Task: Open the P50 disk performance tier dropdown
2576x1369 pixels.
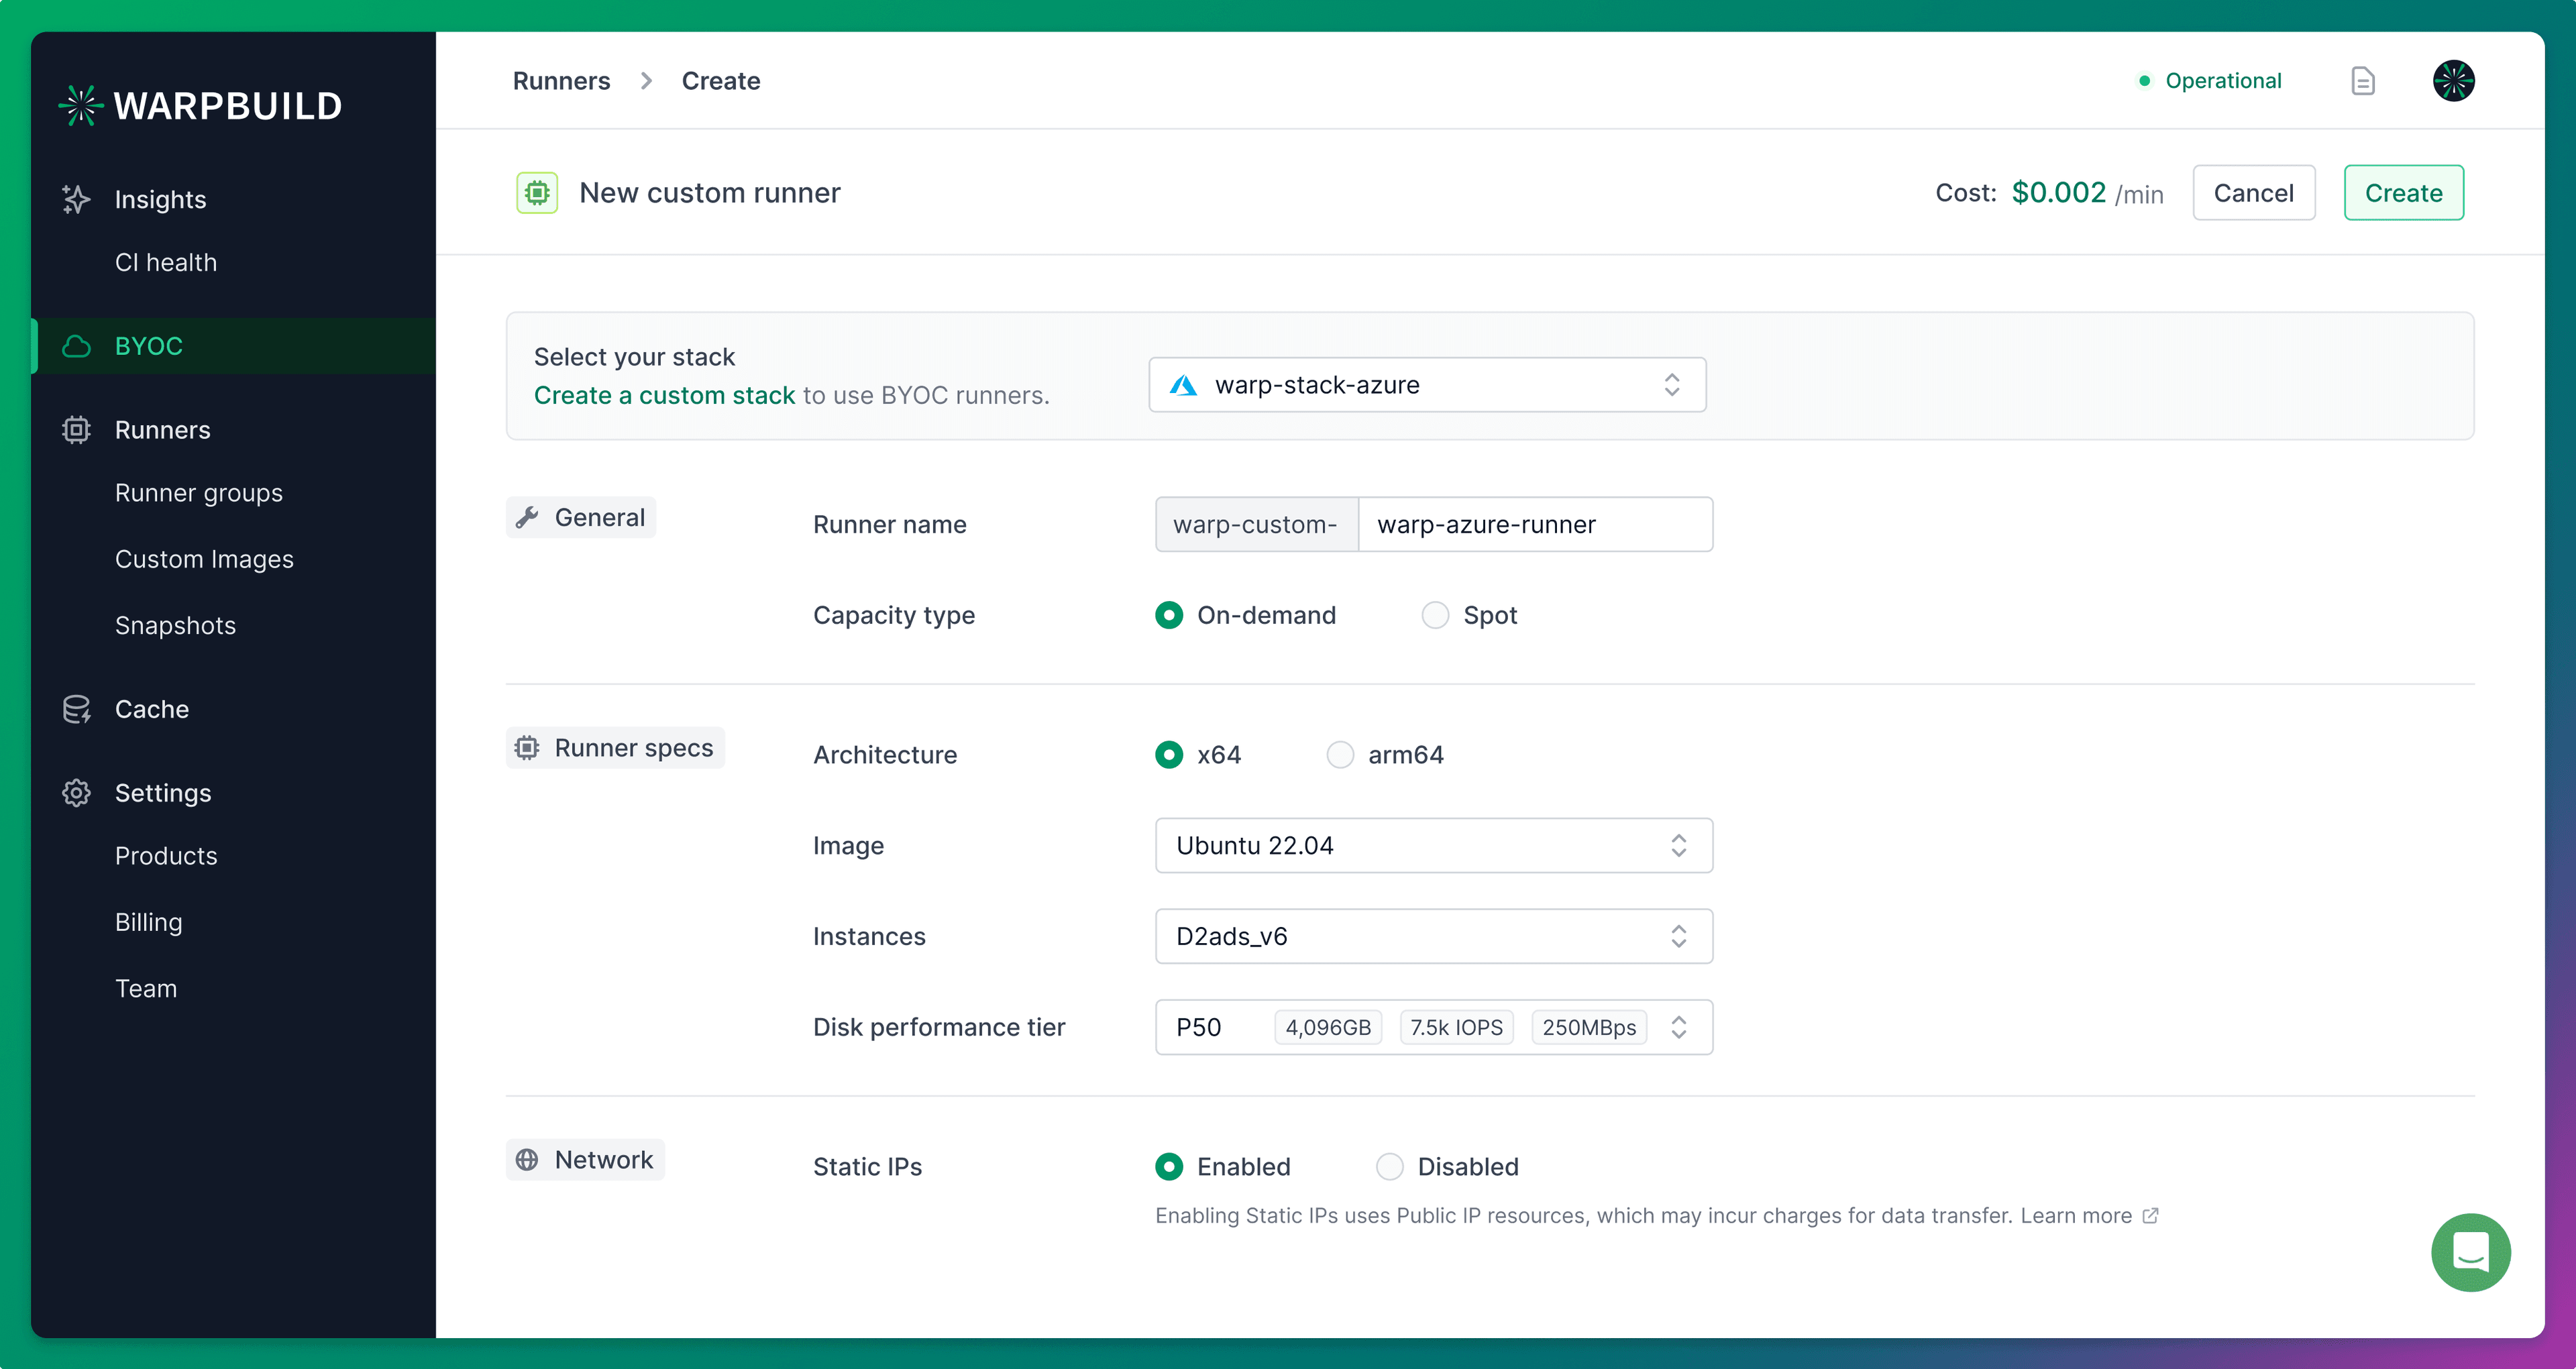Action: (x=1433, y=1027)
